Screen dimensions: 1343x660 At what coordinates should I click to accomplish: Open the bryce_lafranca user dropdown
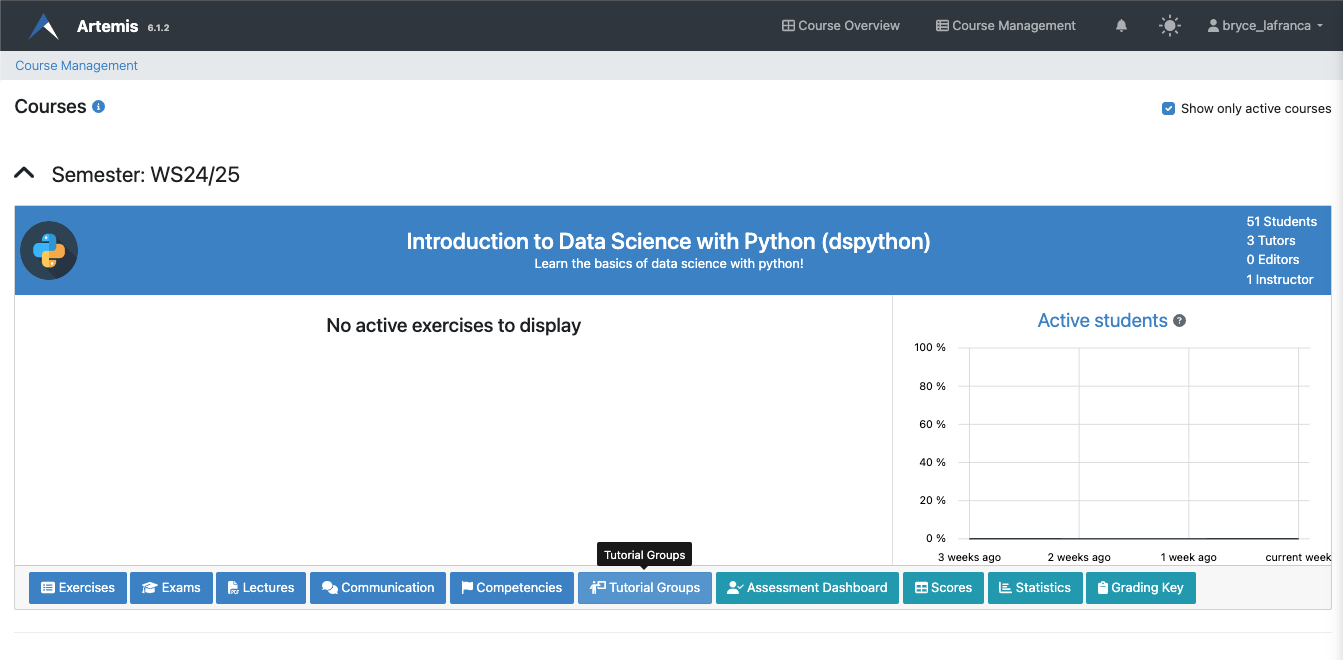click(x=1265, y=26)
